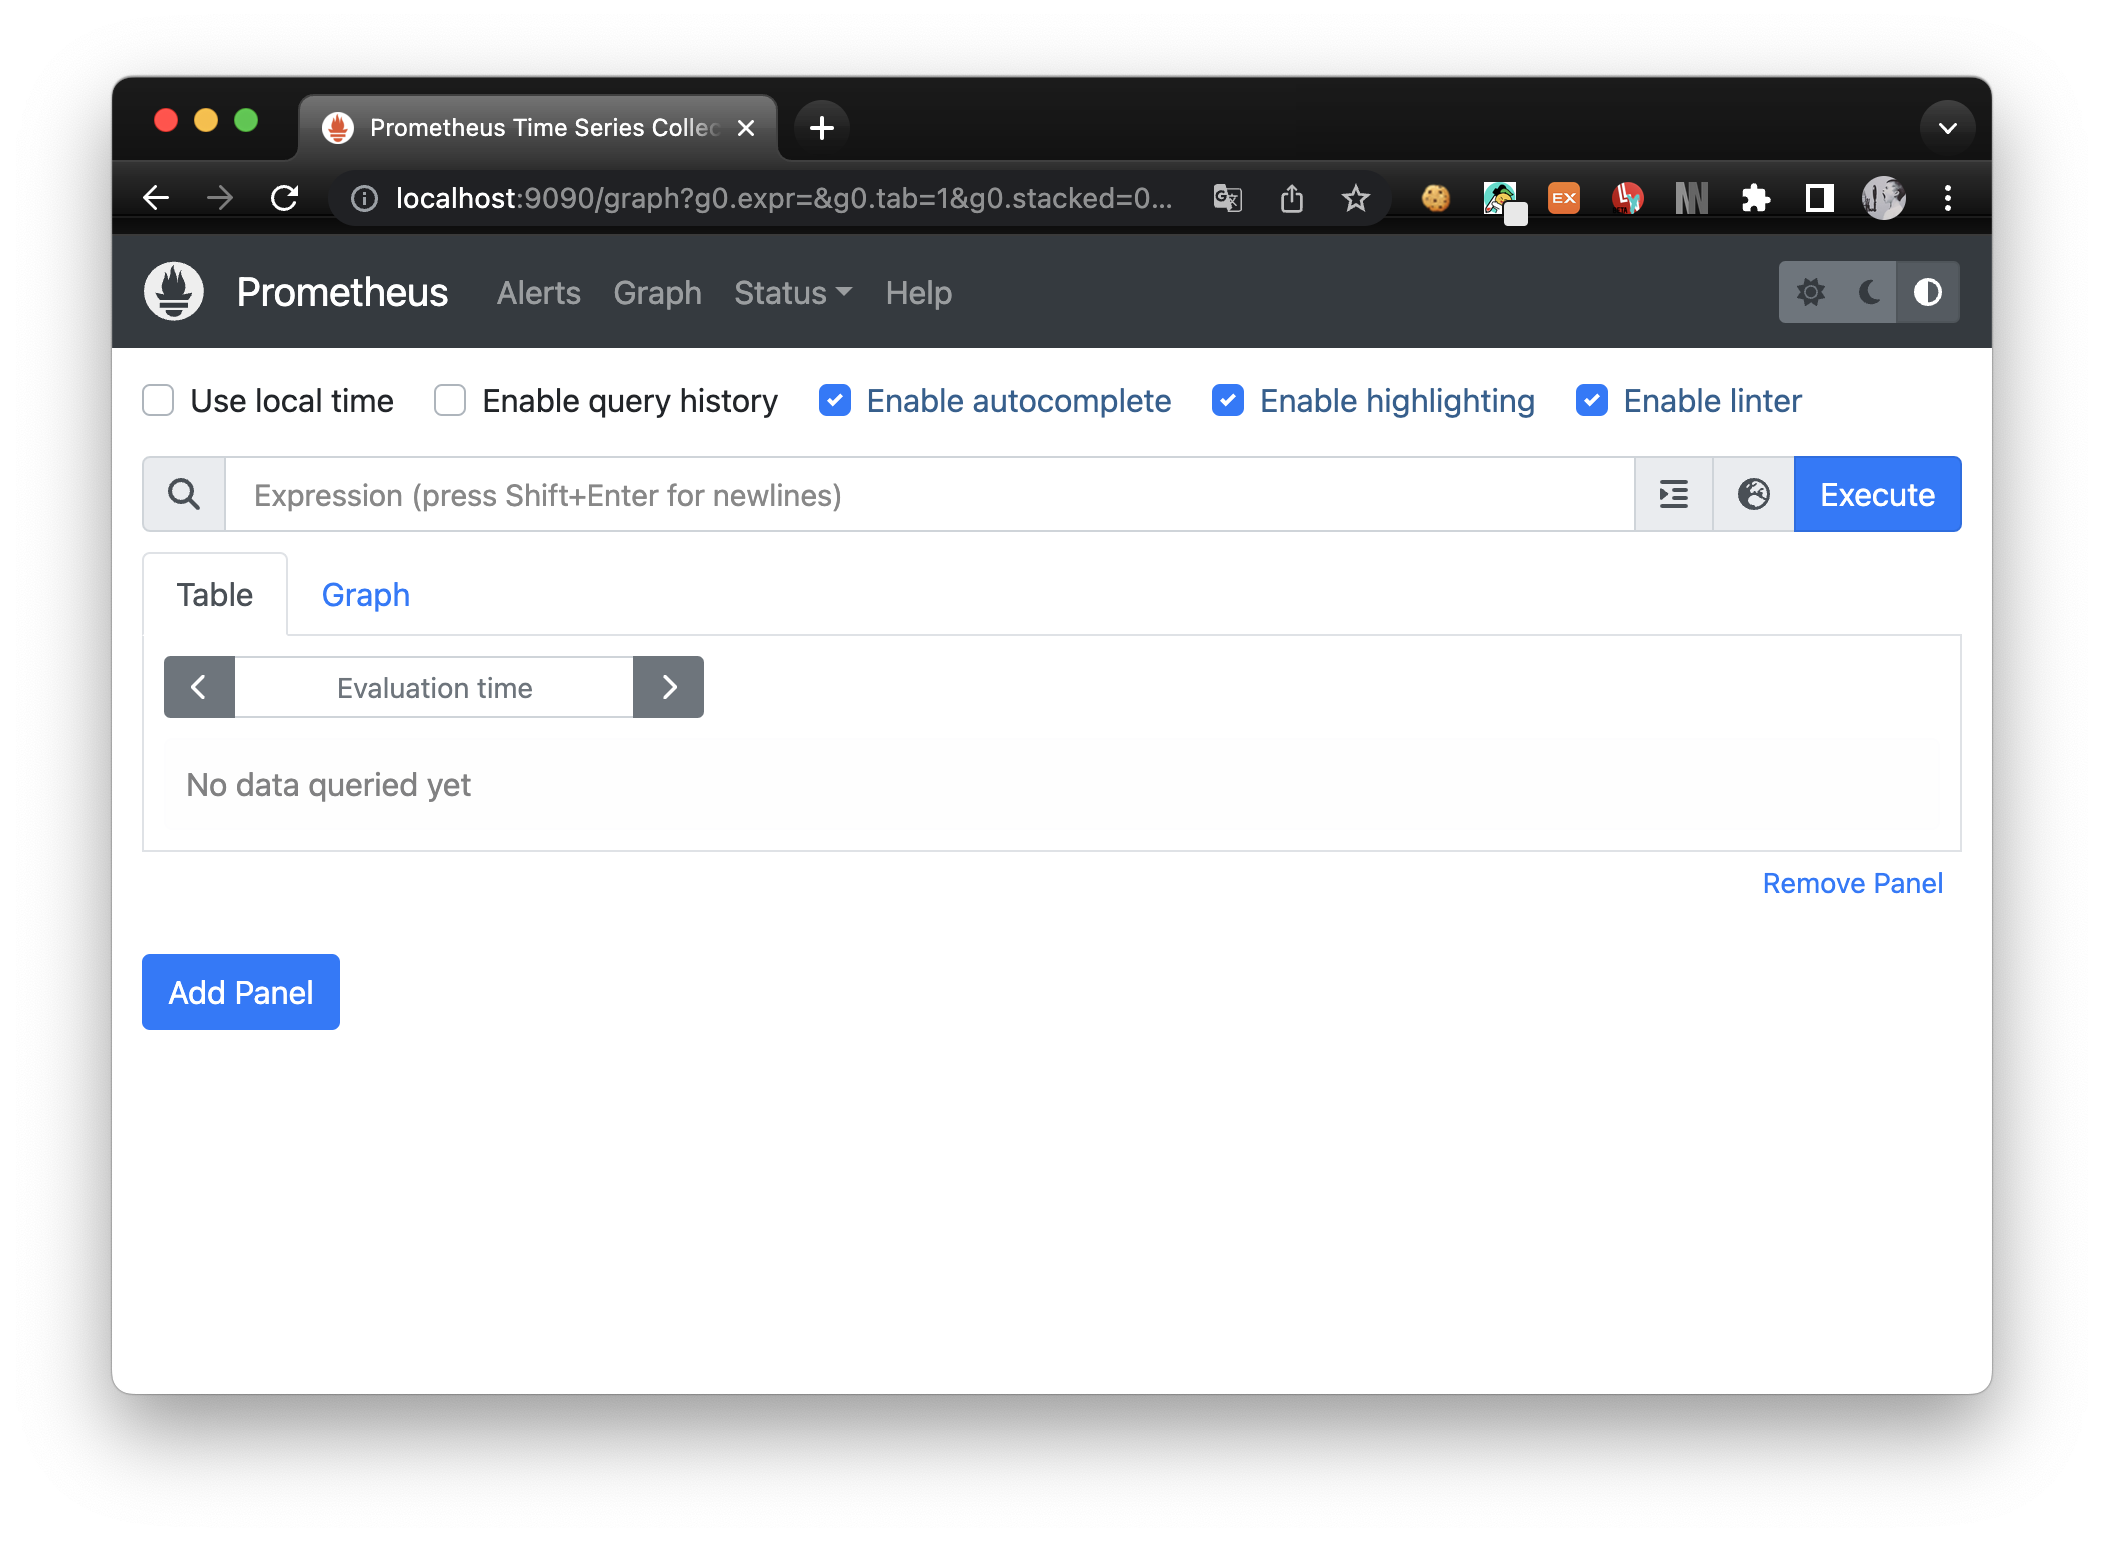Switch to the Graph panel tab
The width and height of the screenshot is (2104, 1542).
365,595
